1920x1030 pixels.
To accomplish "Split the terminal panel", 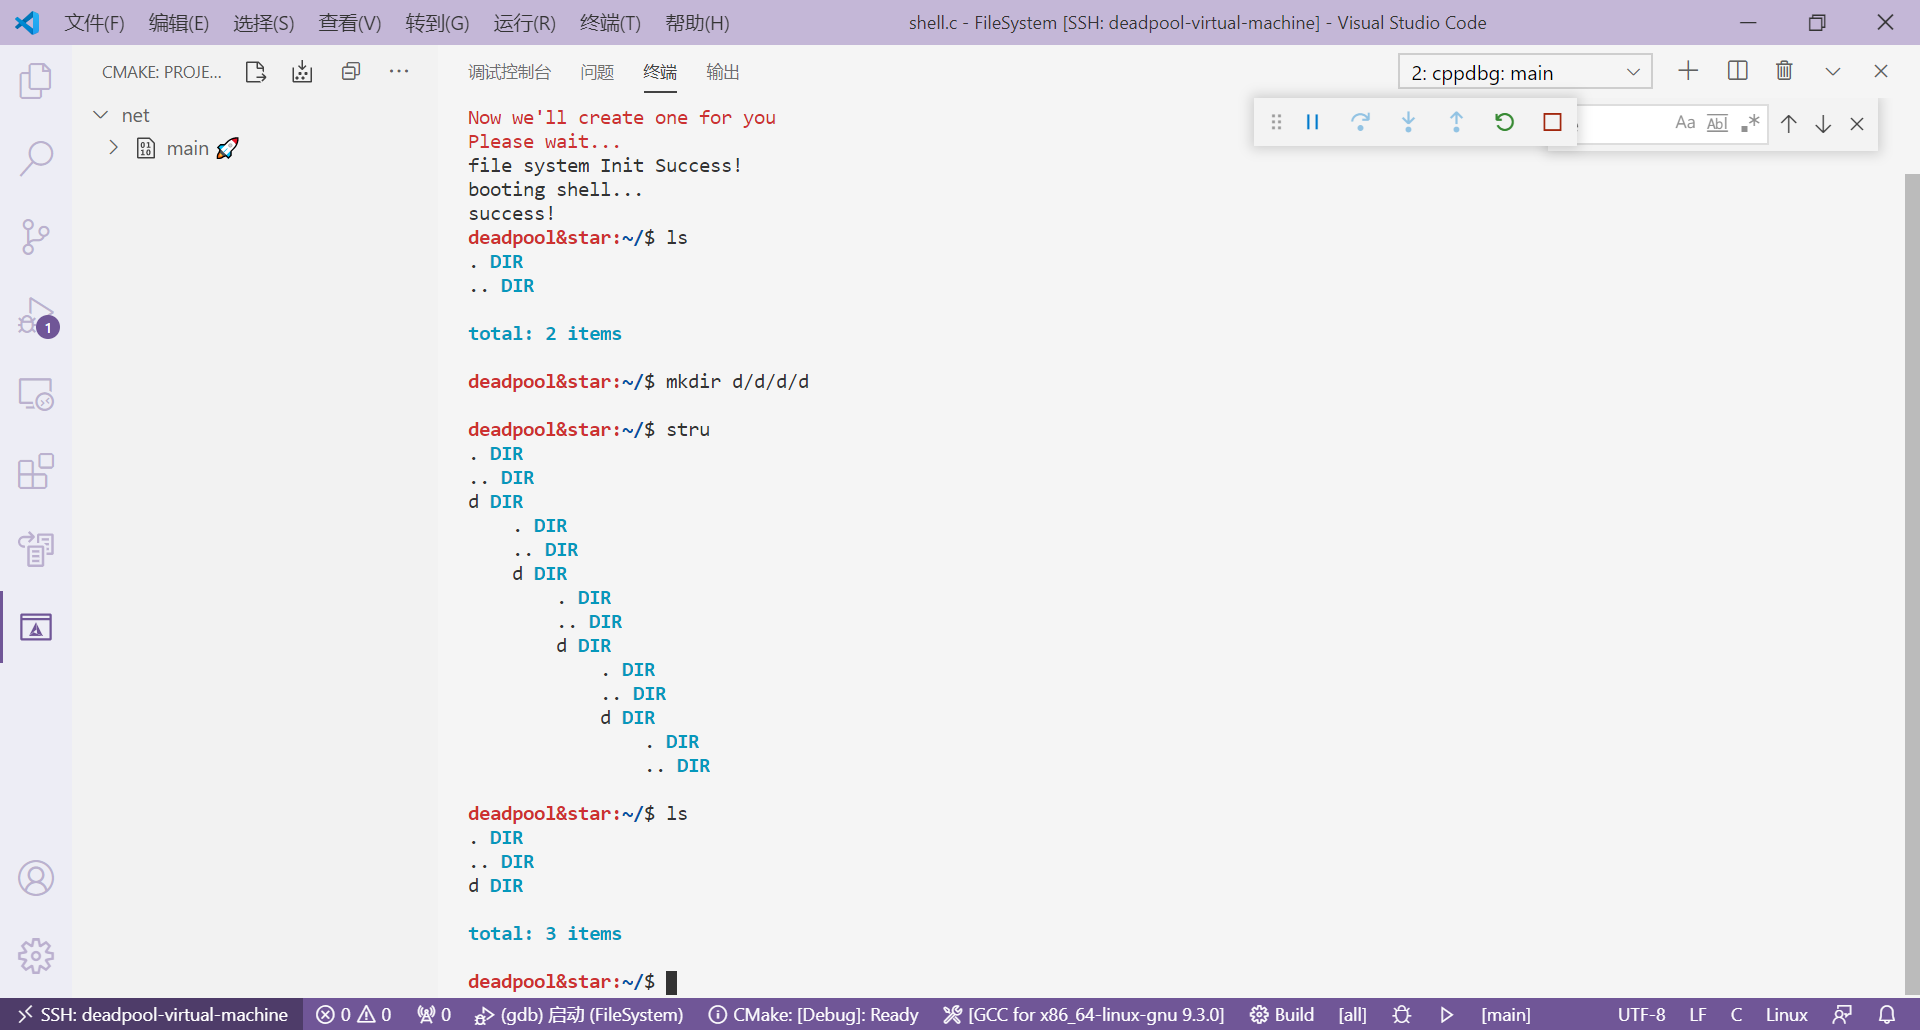I will pos(1738,71).
